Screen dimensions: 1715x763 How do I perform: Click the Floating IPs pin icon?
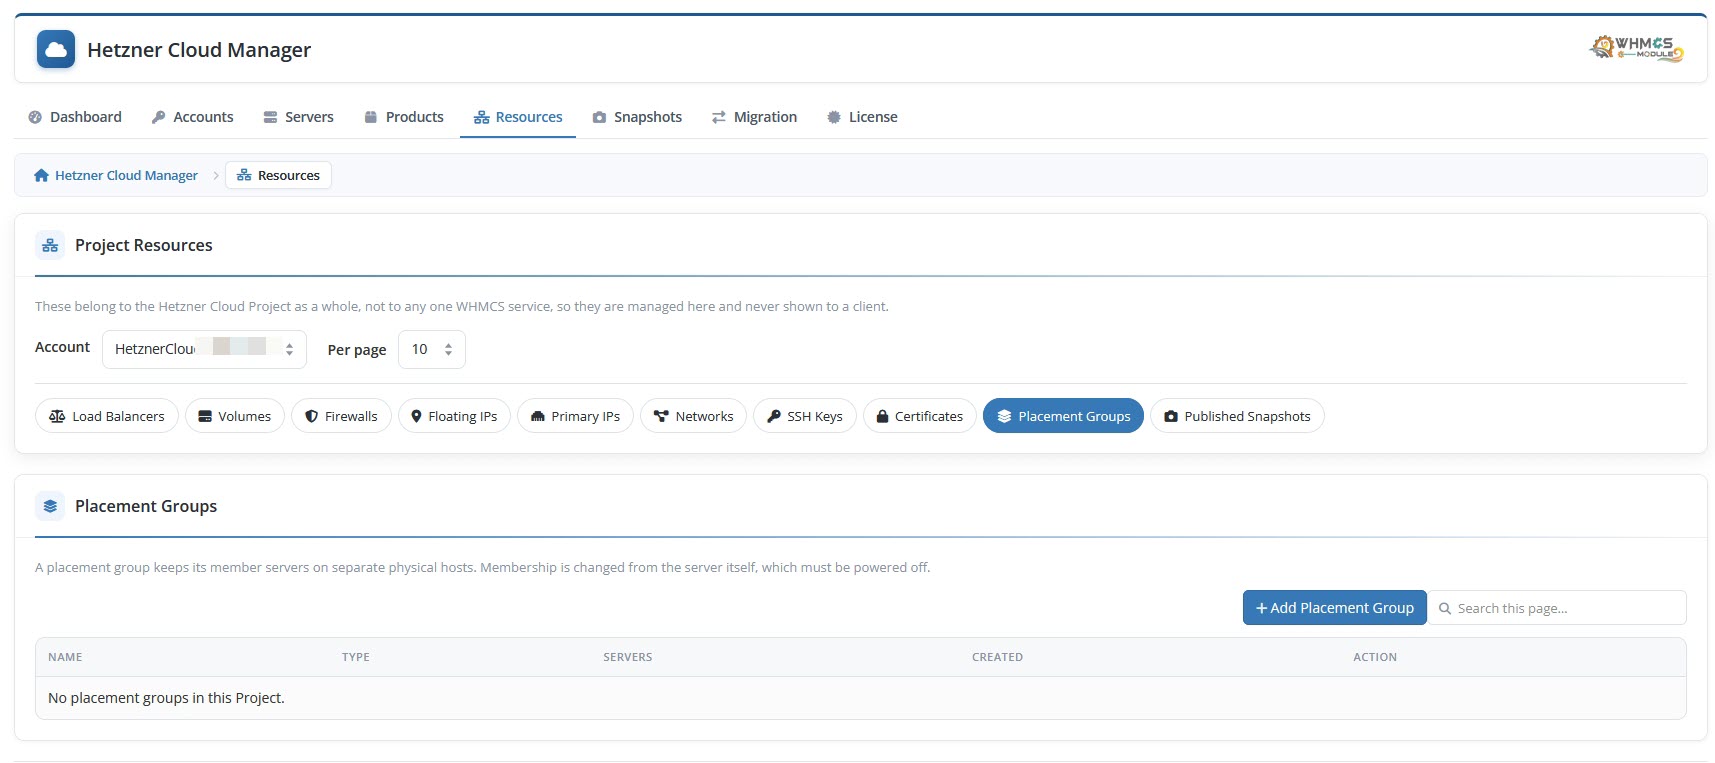(416, 416)
